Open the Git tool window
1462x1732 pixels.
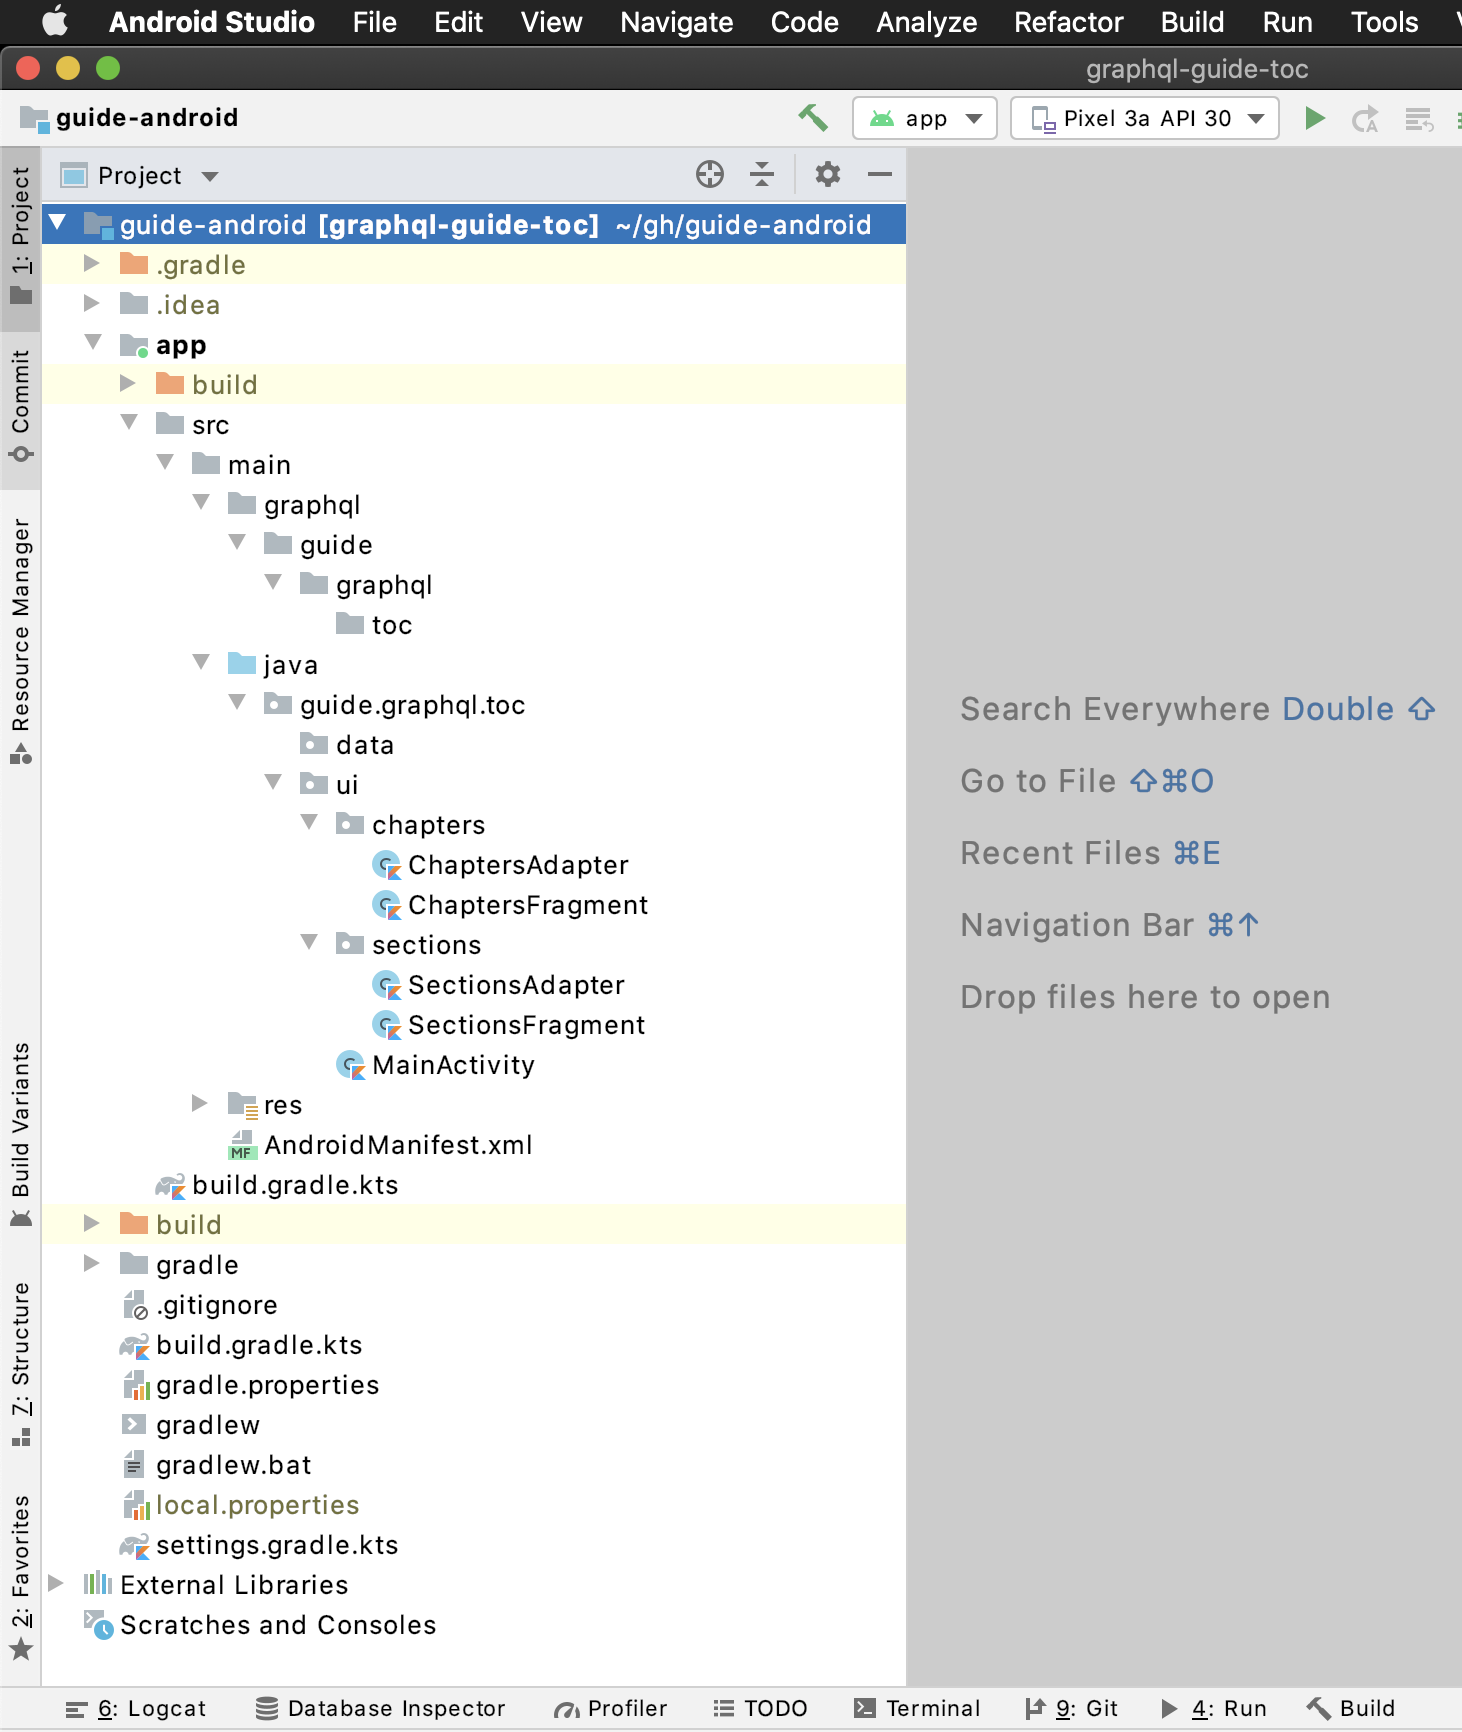(x=1072, y=1709)
